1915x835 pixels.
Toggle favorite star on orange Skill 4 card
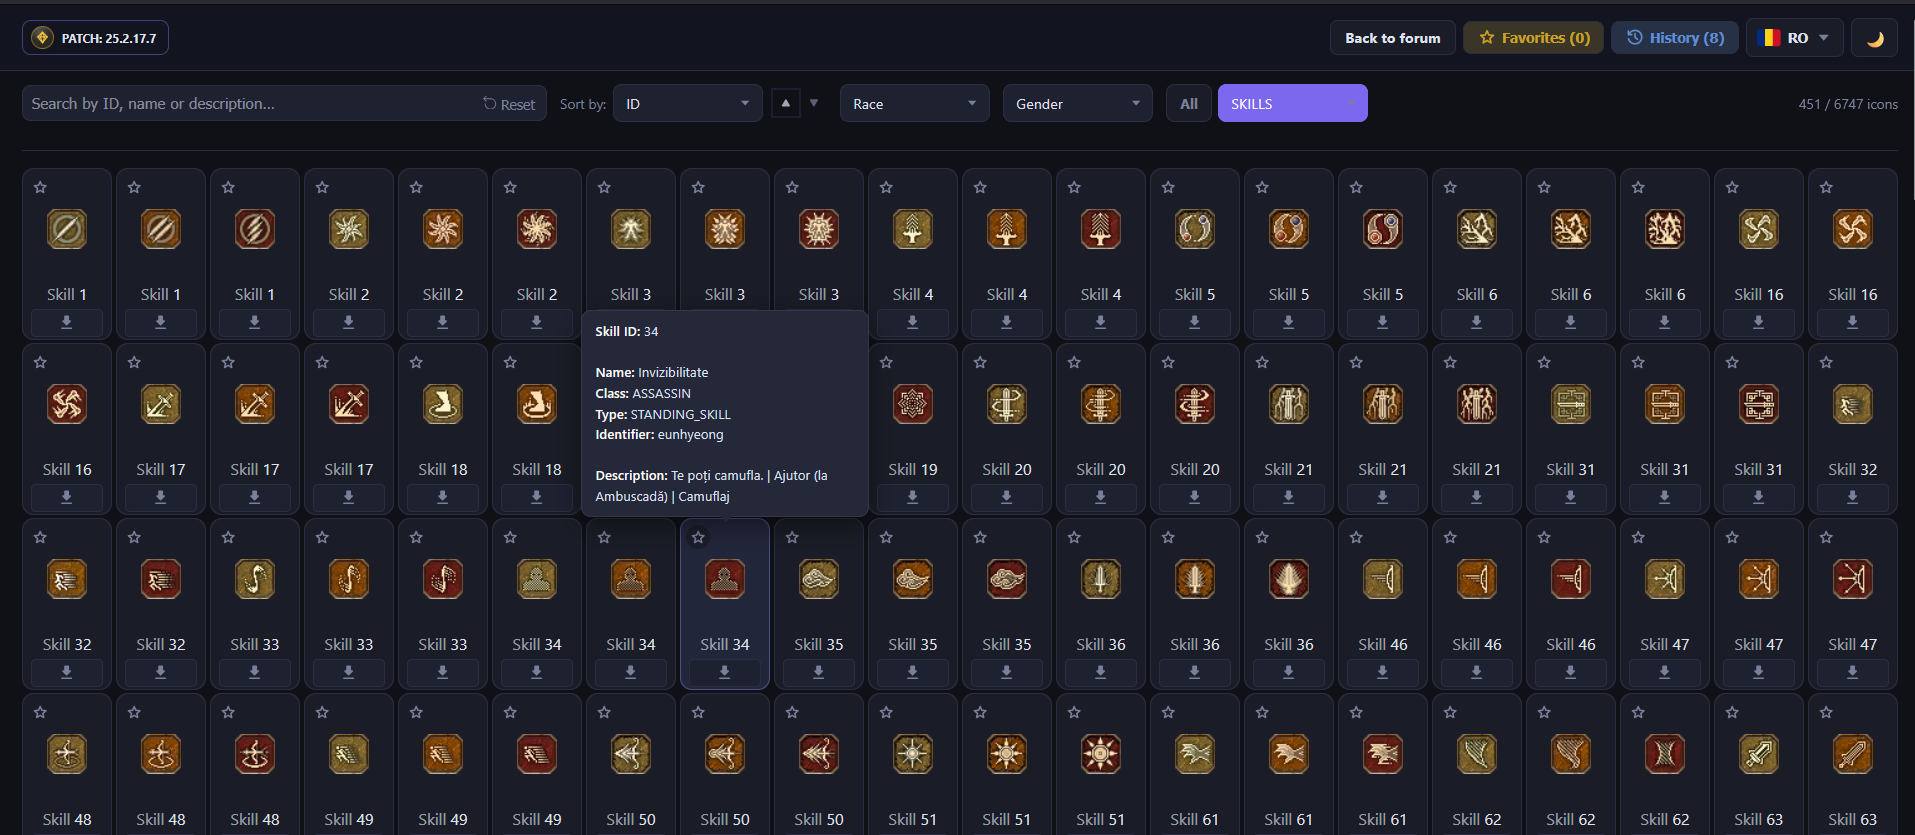(980, 187)
